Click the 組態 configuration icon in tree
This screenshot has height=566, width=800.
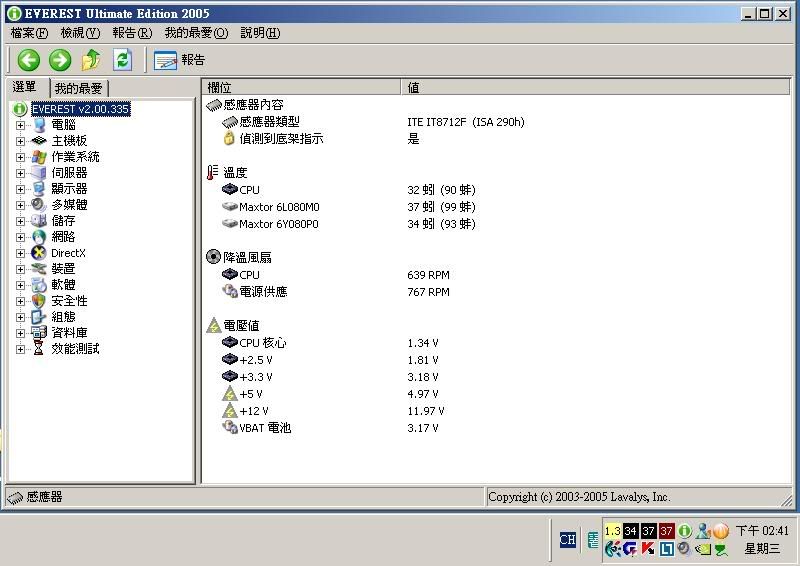pyautogui.click(x=39, y=317)
